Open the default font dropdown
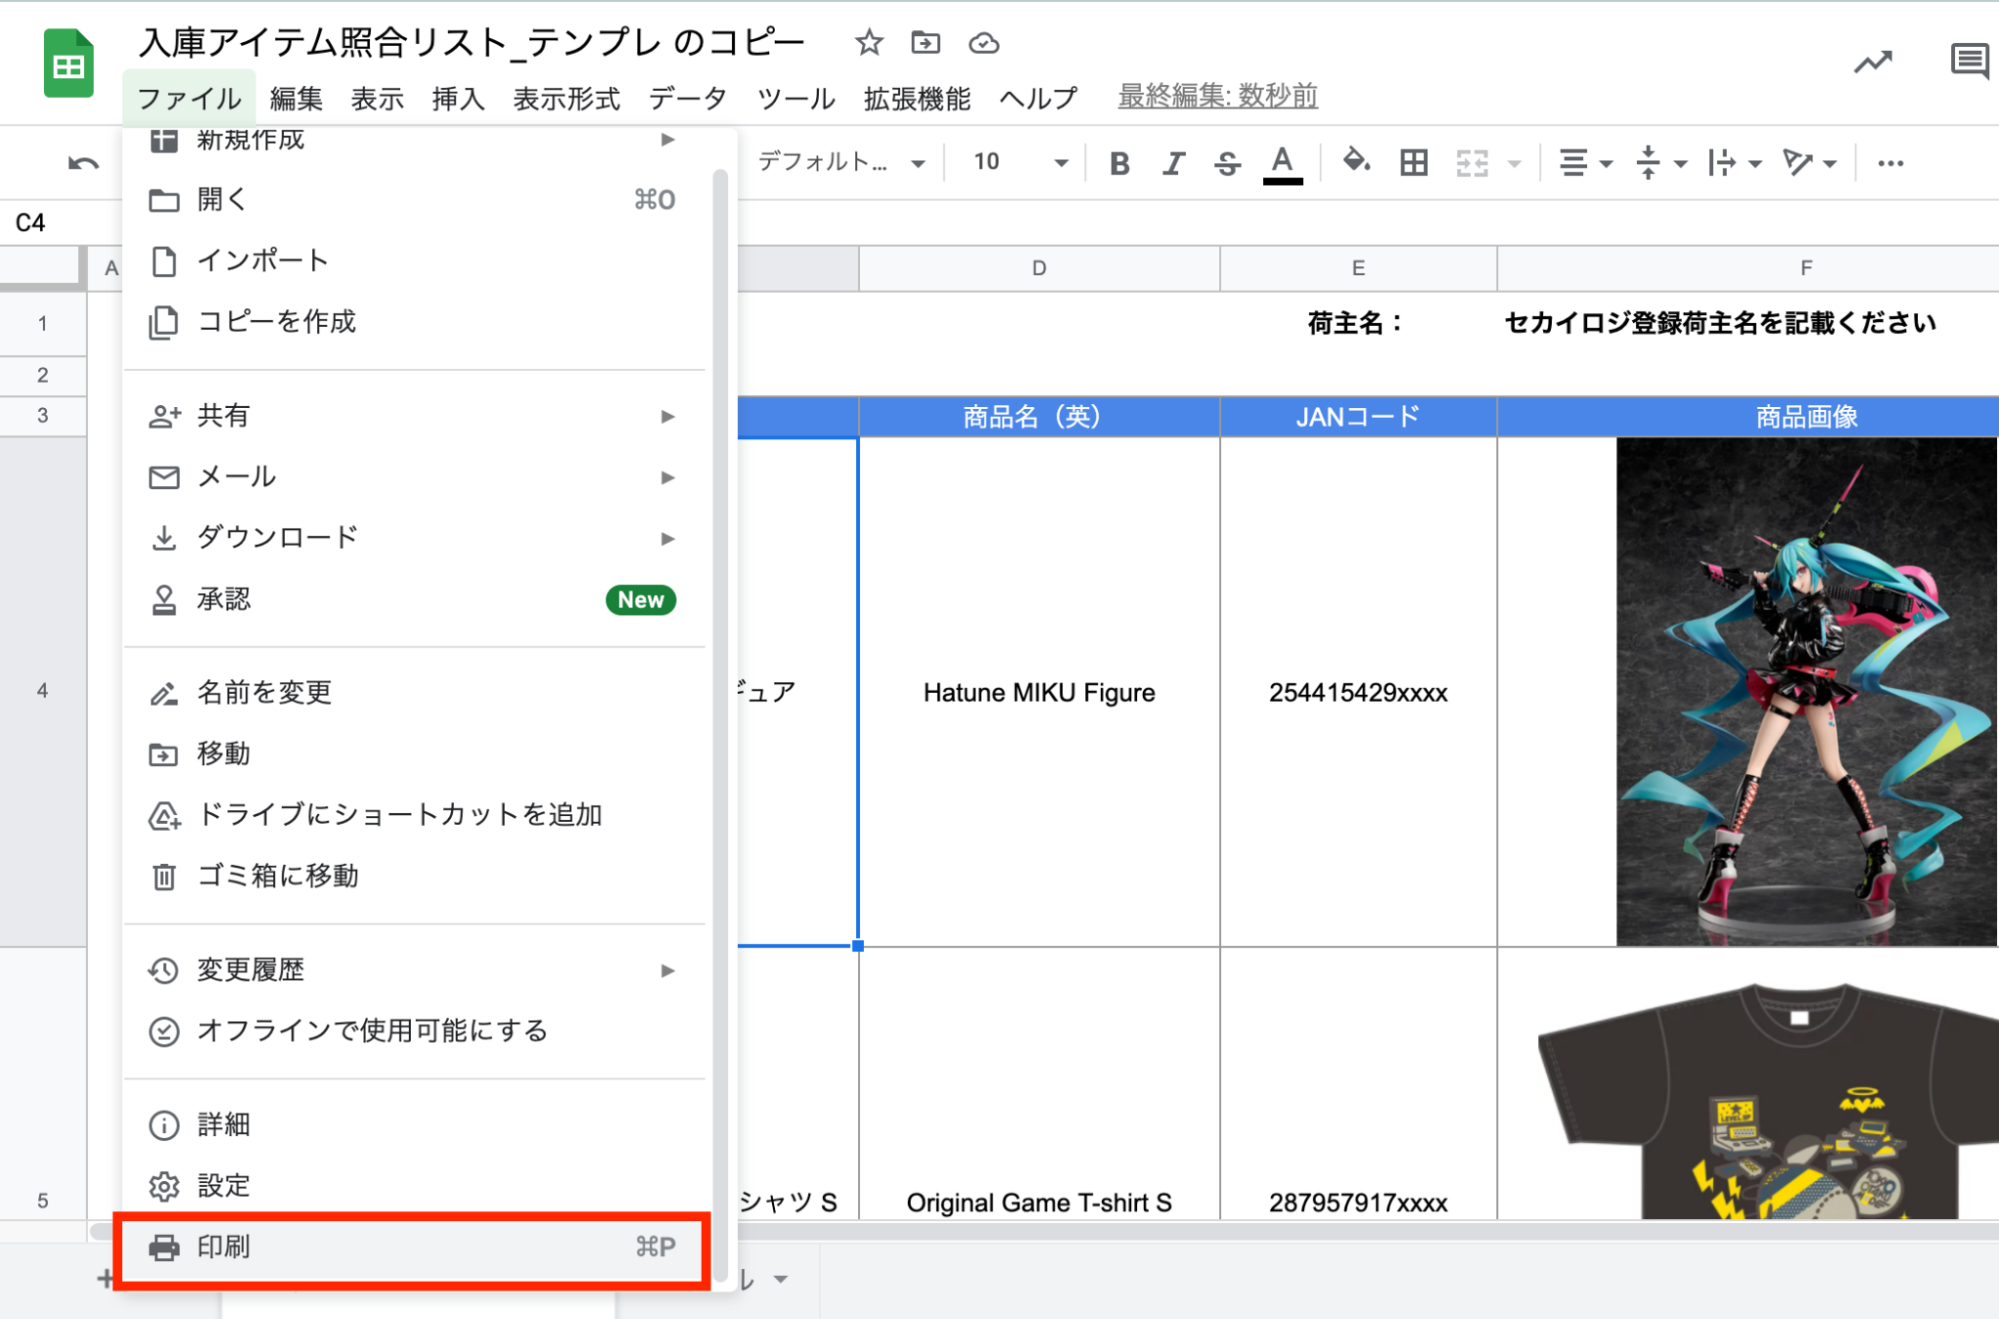This screenshot has height=1319, width=1999. click(x=840, y=163)
